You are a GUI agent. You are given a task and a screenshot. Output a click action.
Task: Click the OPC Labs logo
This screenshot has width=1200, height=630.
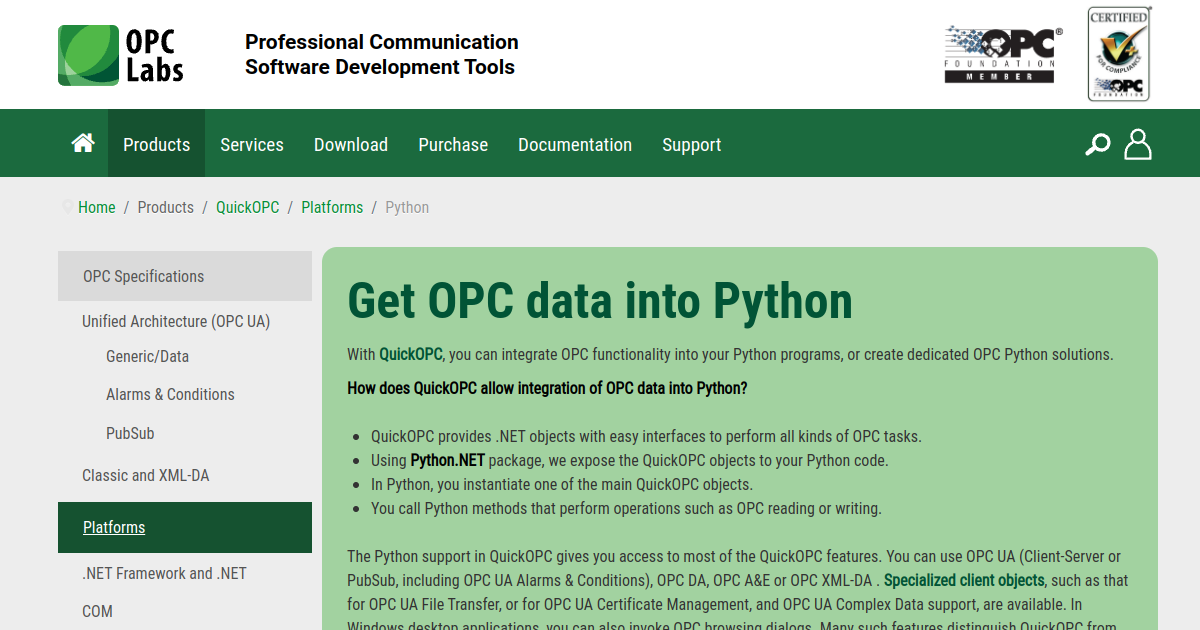(121, 55)
